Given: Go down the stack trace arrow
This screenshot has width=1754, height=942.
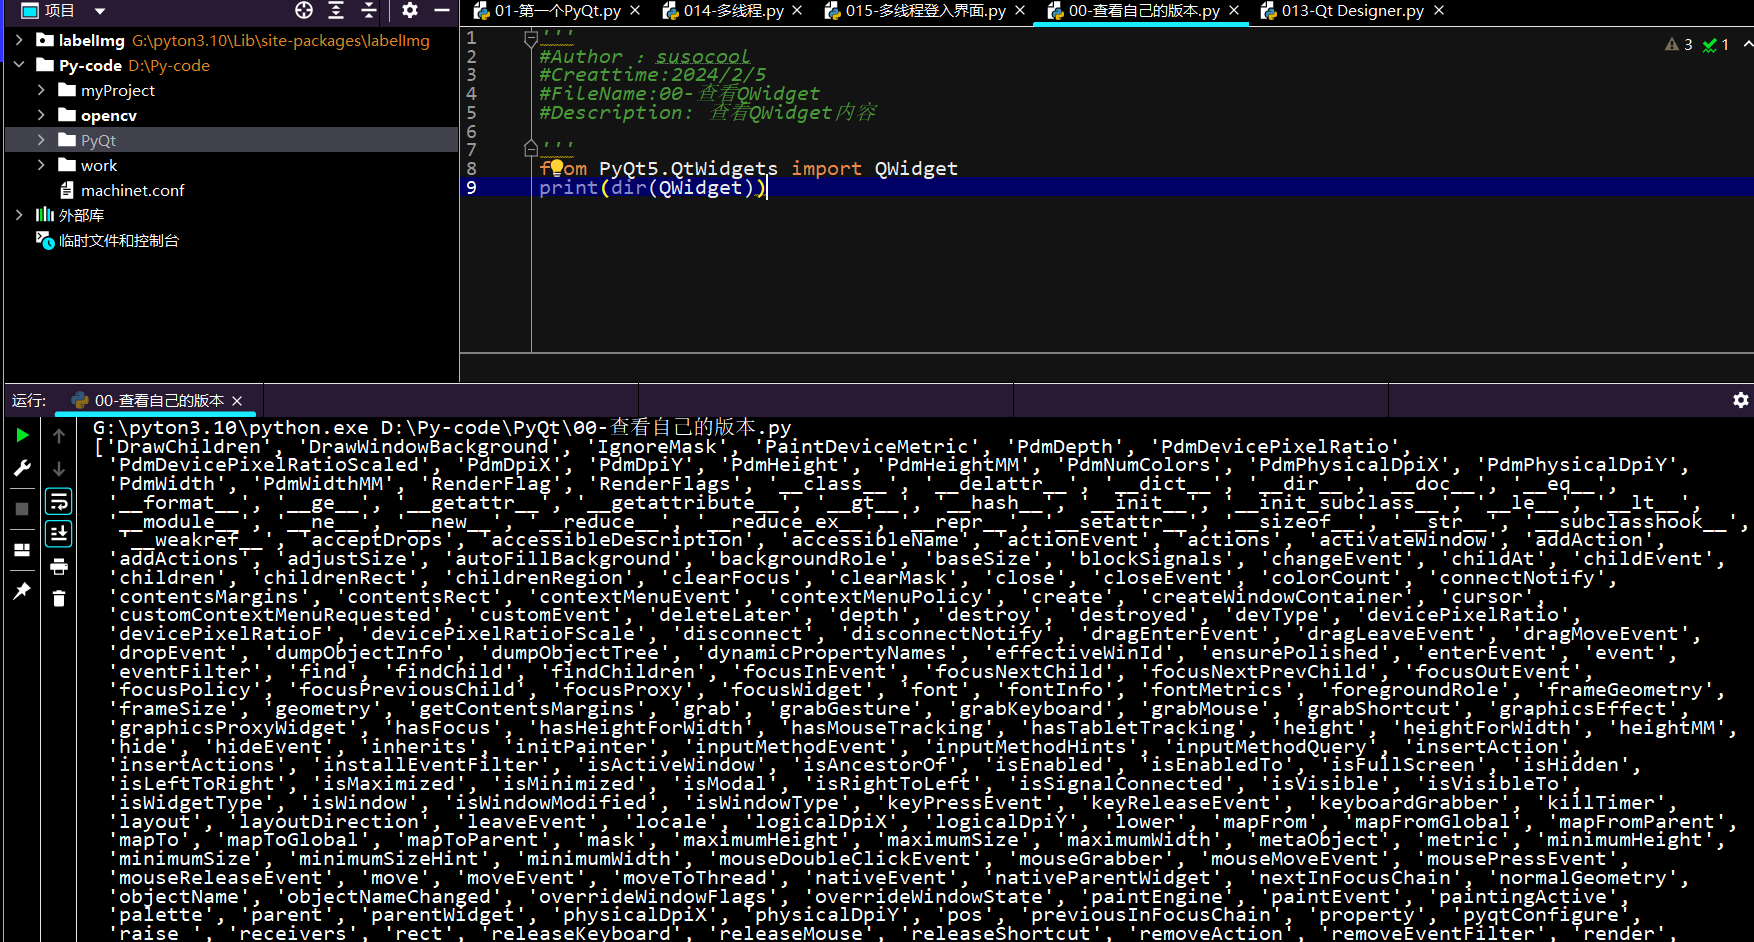Looking at the screenshot, I should (59, 468).
